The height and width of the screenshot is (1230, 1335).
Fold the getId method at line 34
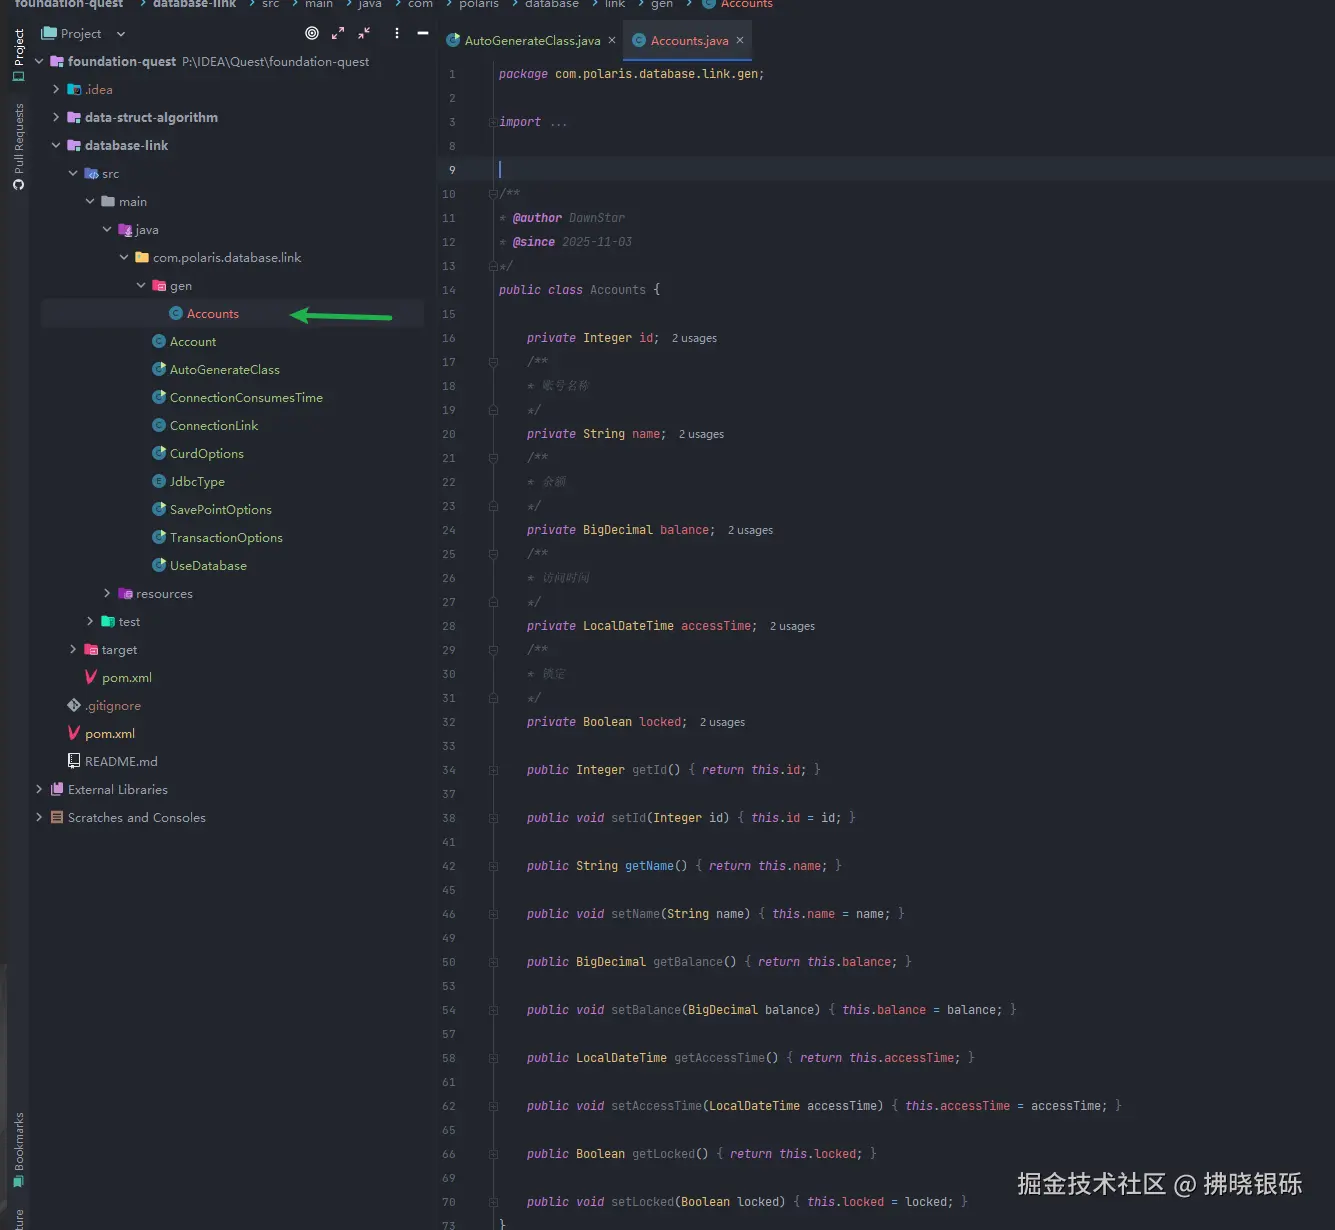tap(492, 770)
